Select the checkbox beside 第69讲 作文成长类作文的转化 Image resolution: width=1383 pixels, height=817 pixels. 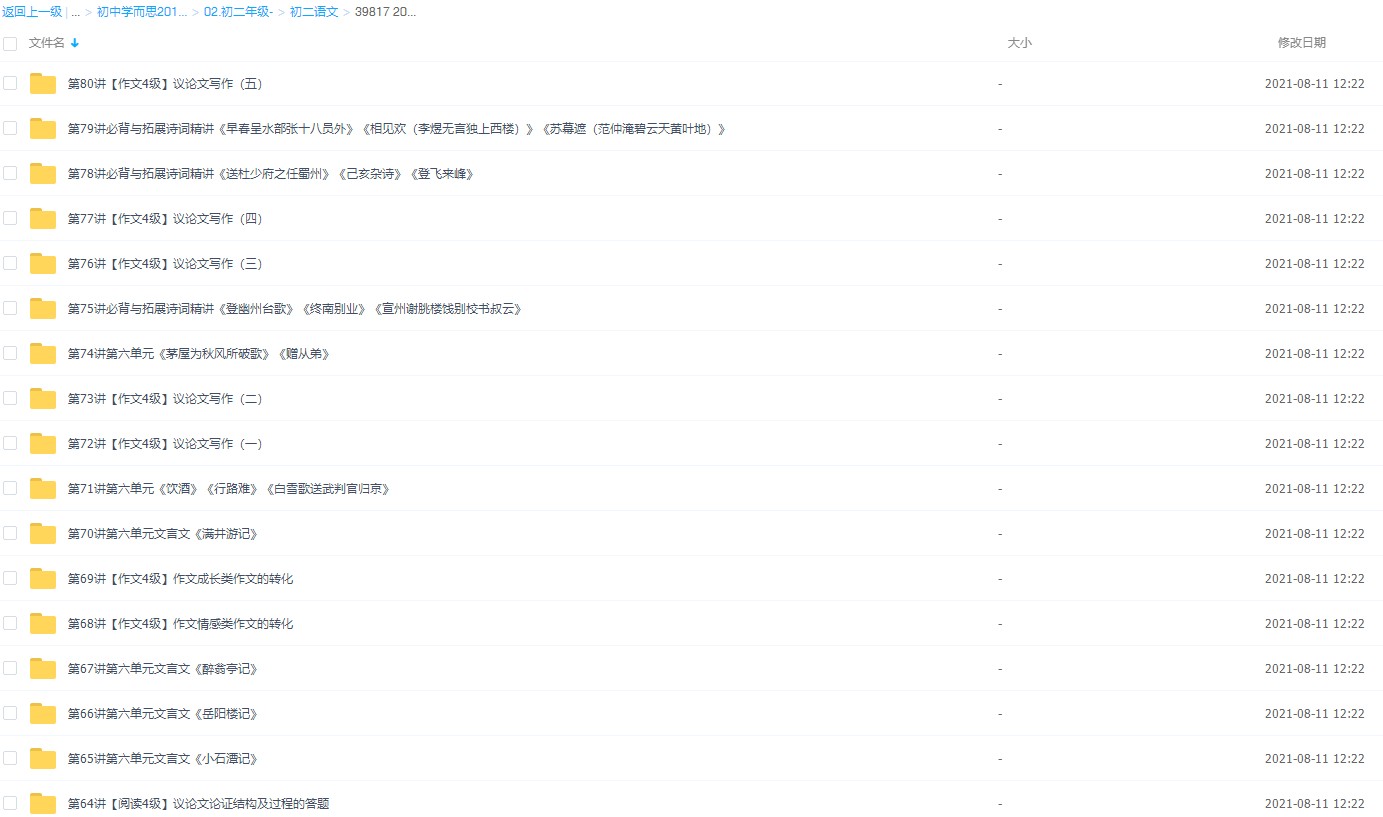click(10, 578)
